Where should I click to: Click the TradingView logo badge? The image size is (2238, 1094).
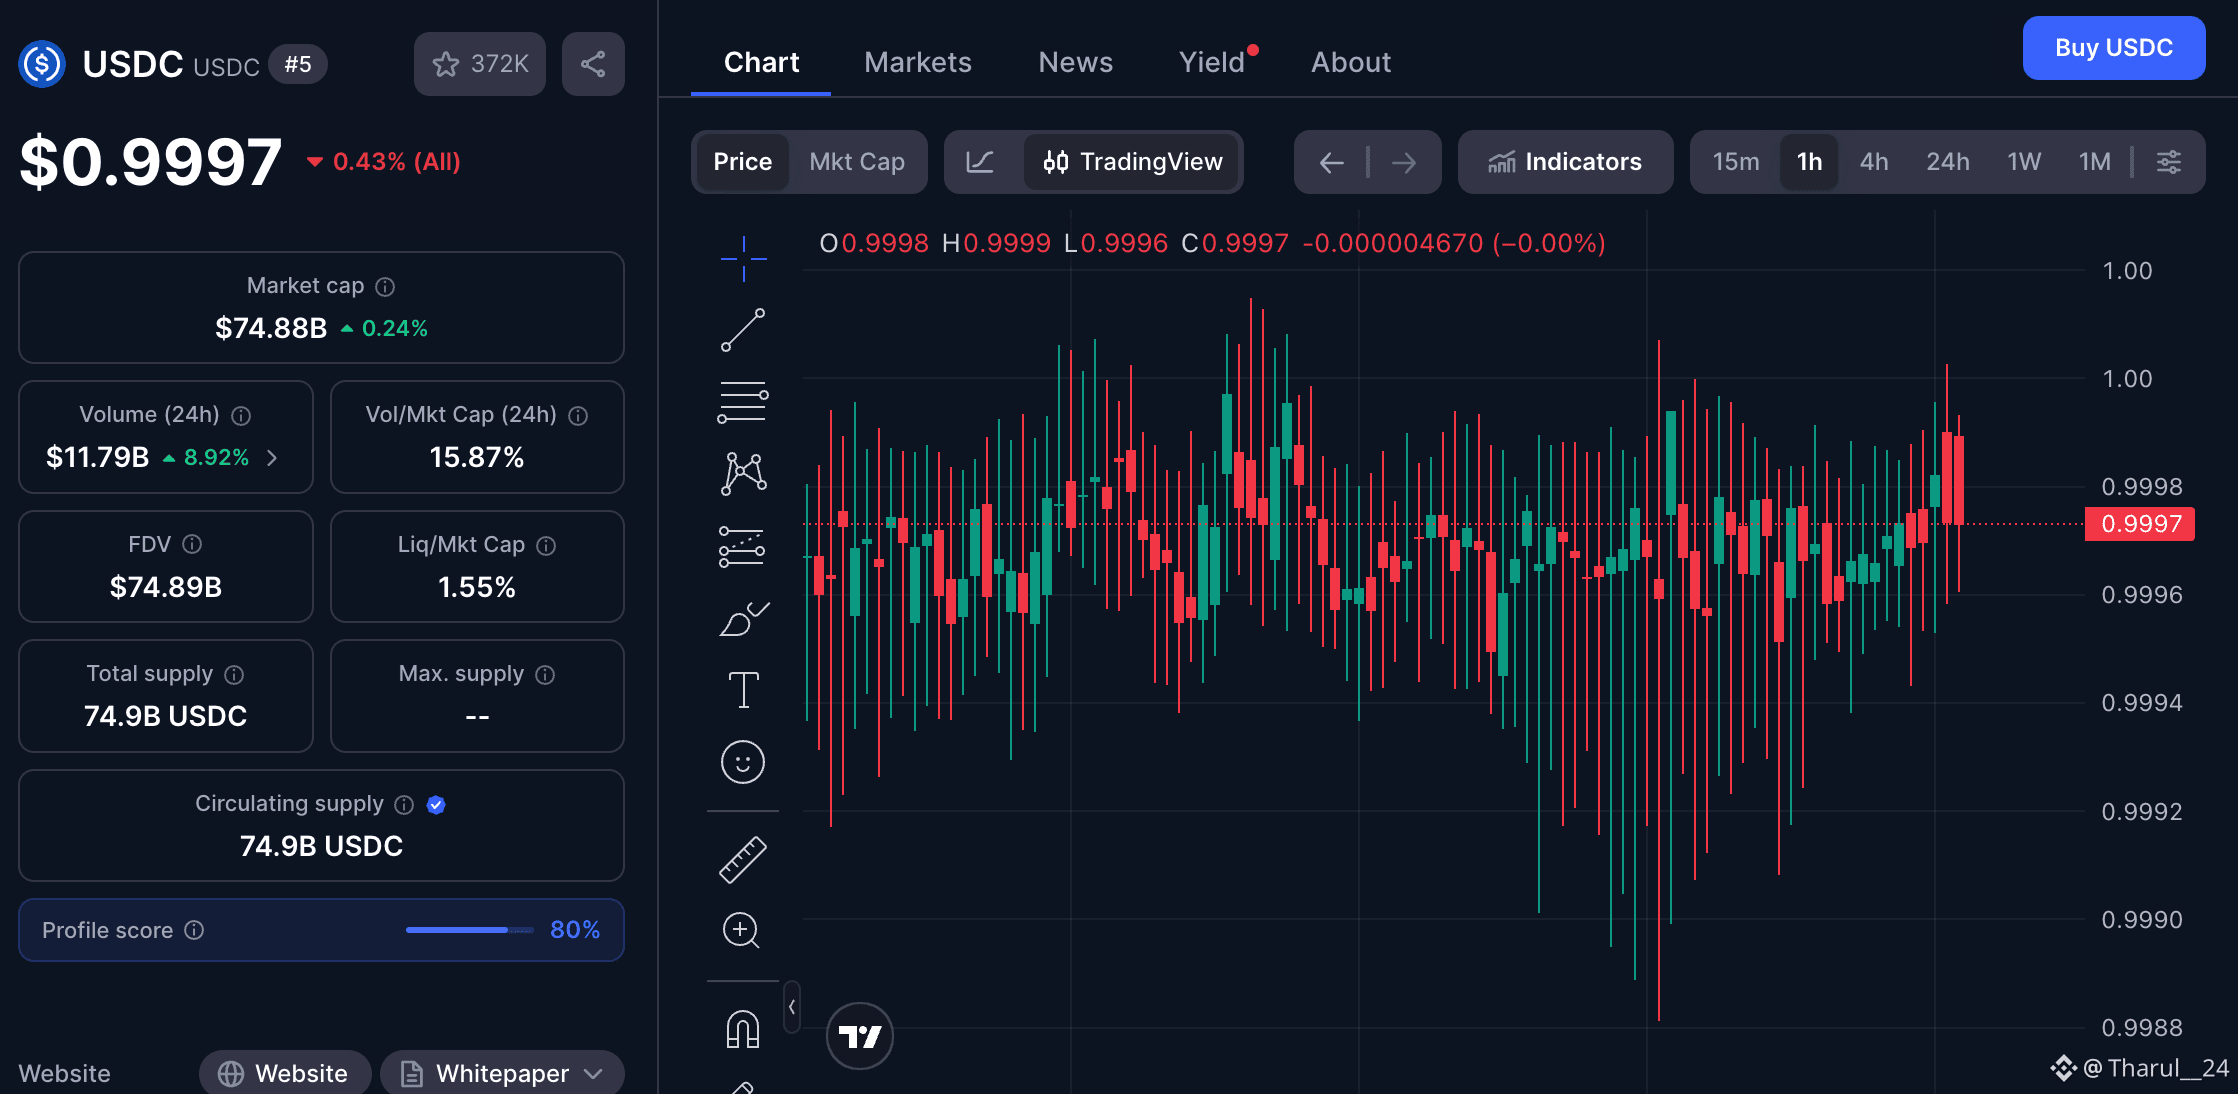(860, 1036)
